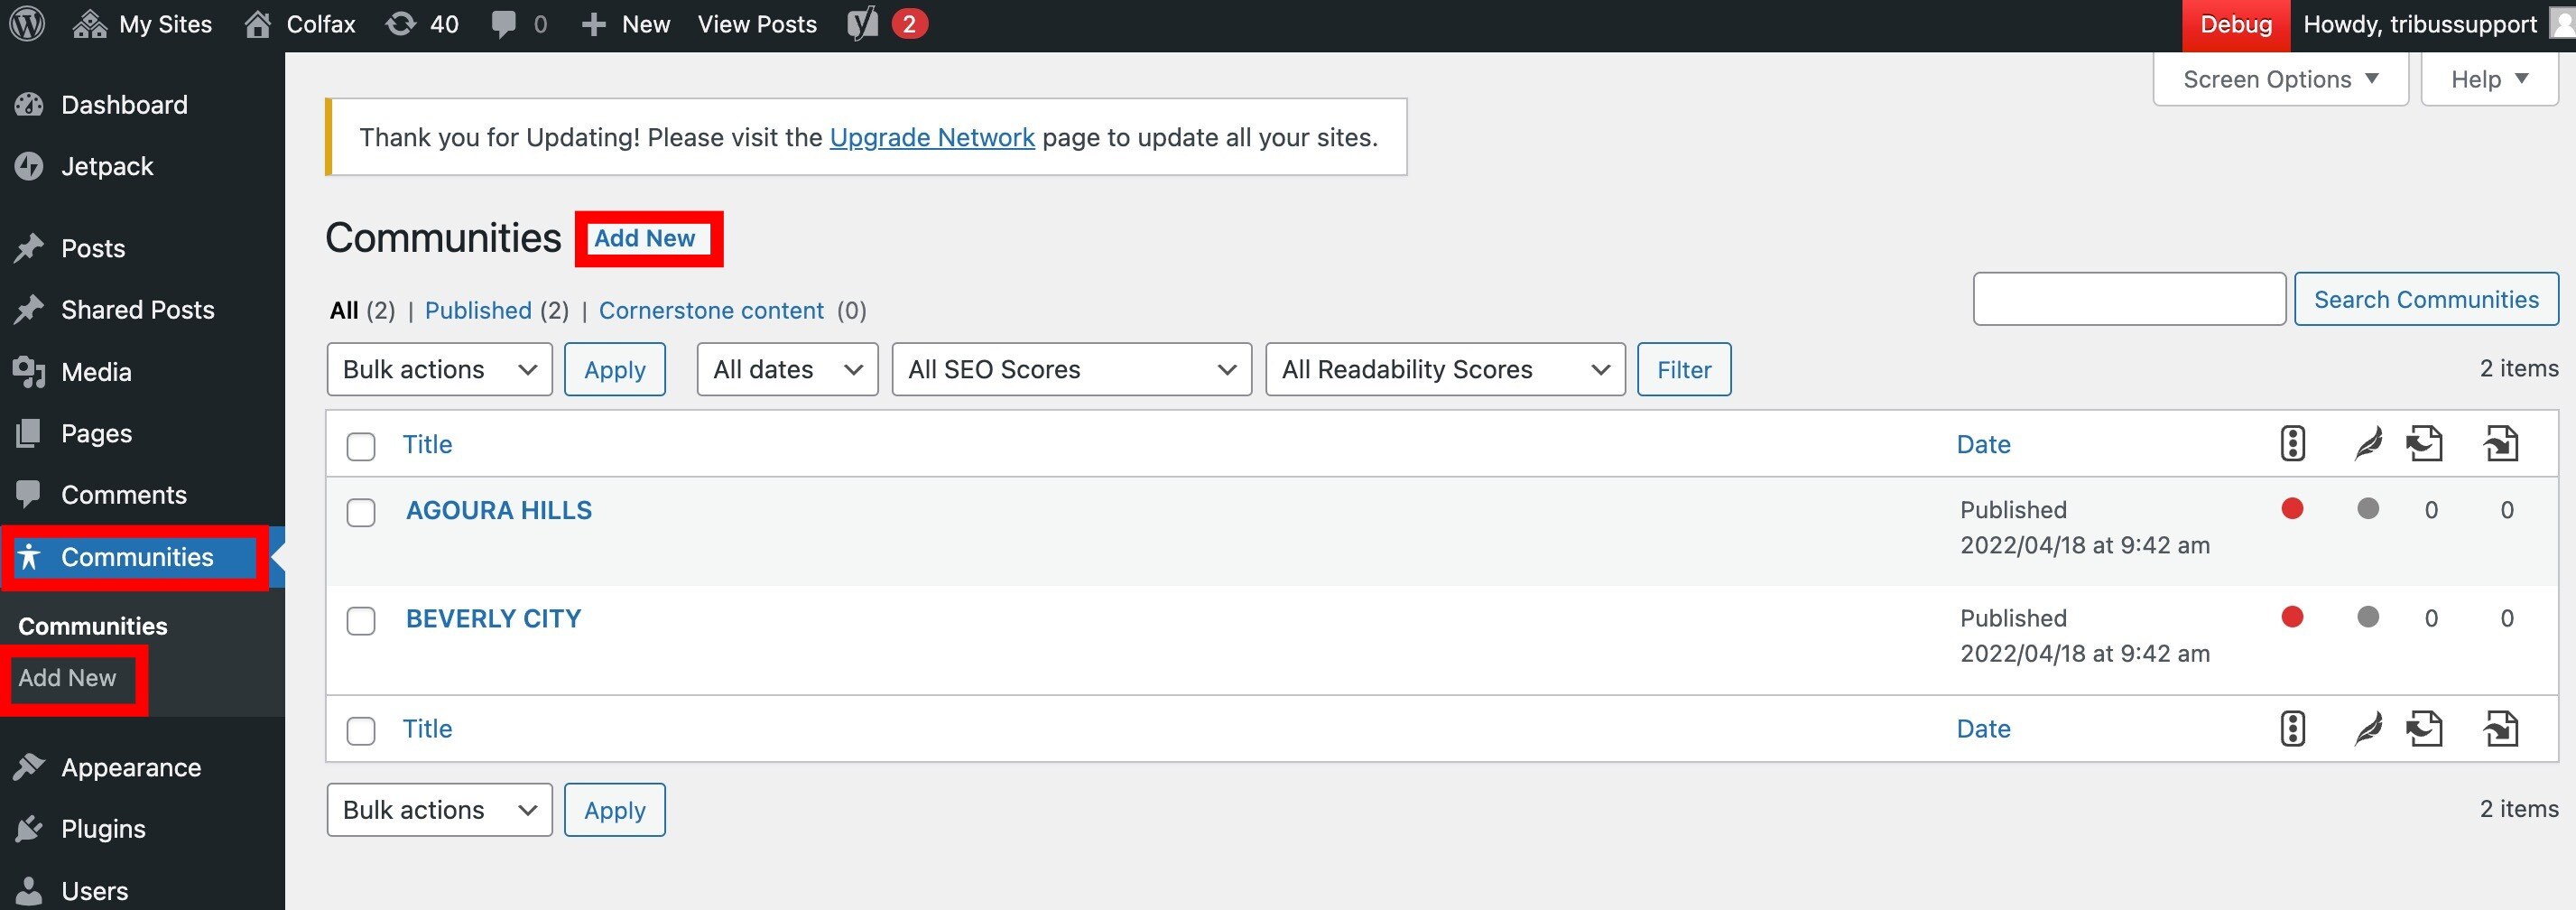Click Readability feather icon in header

click(x=2368, y=443)
